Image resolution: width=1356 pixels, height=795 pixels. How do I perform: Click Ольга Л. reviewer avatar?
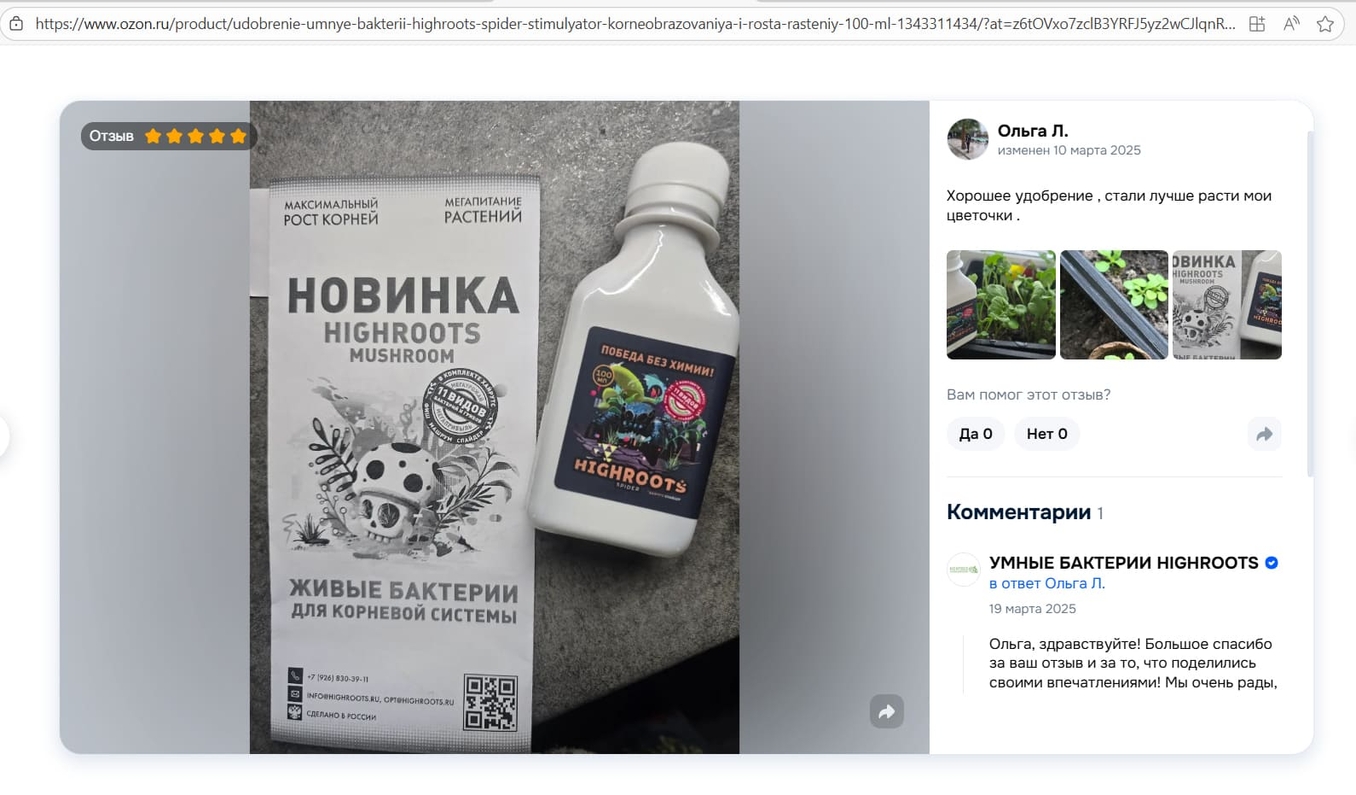pyautogui.click(x=967, y=139)
